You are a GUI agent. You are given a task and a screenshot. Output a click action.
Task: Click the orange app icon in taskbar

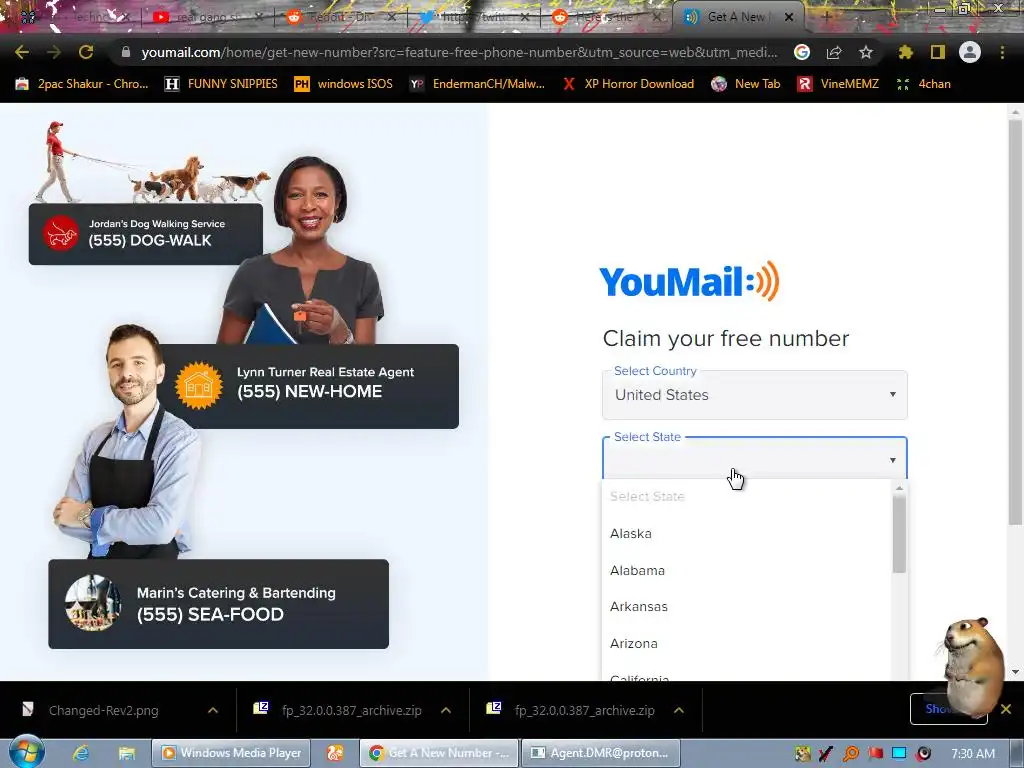click(335, 753)
